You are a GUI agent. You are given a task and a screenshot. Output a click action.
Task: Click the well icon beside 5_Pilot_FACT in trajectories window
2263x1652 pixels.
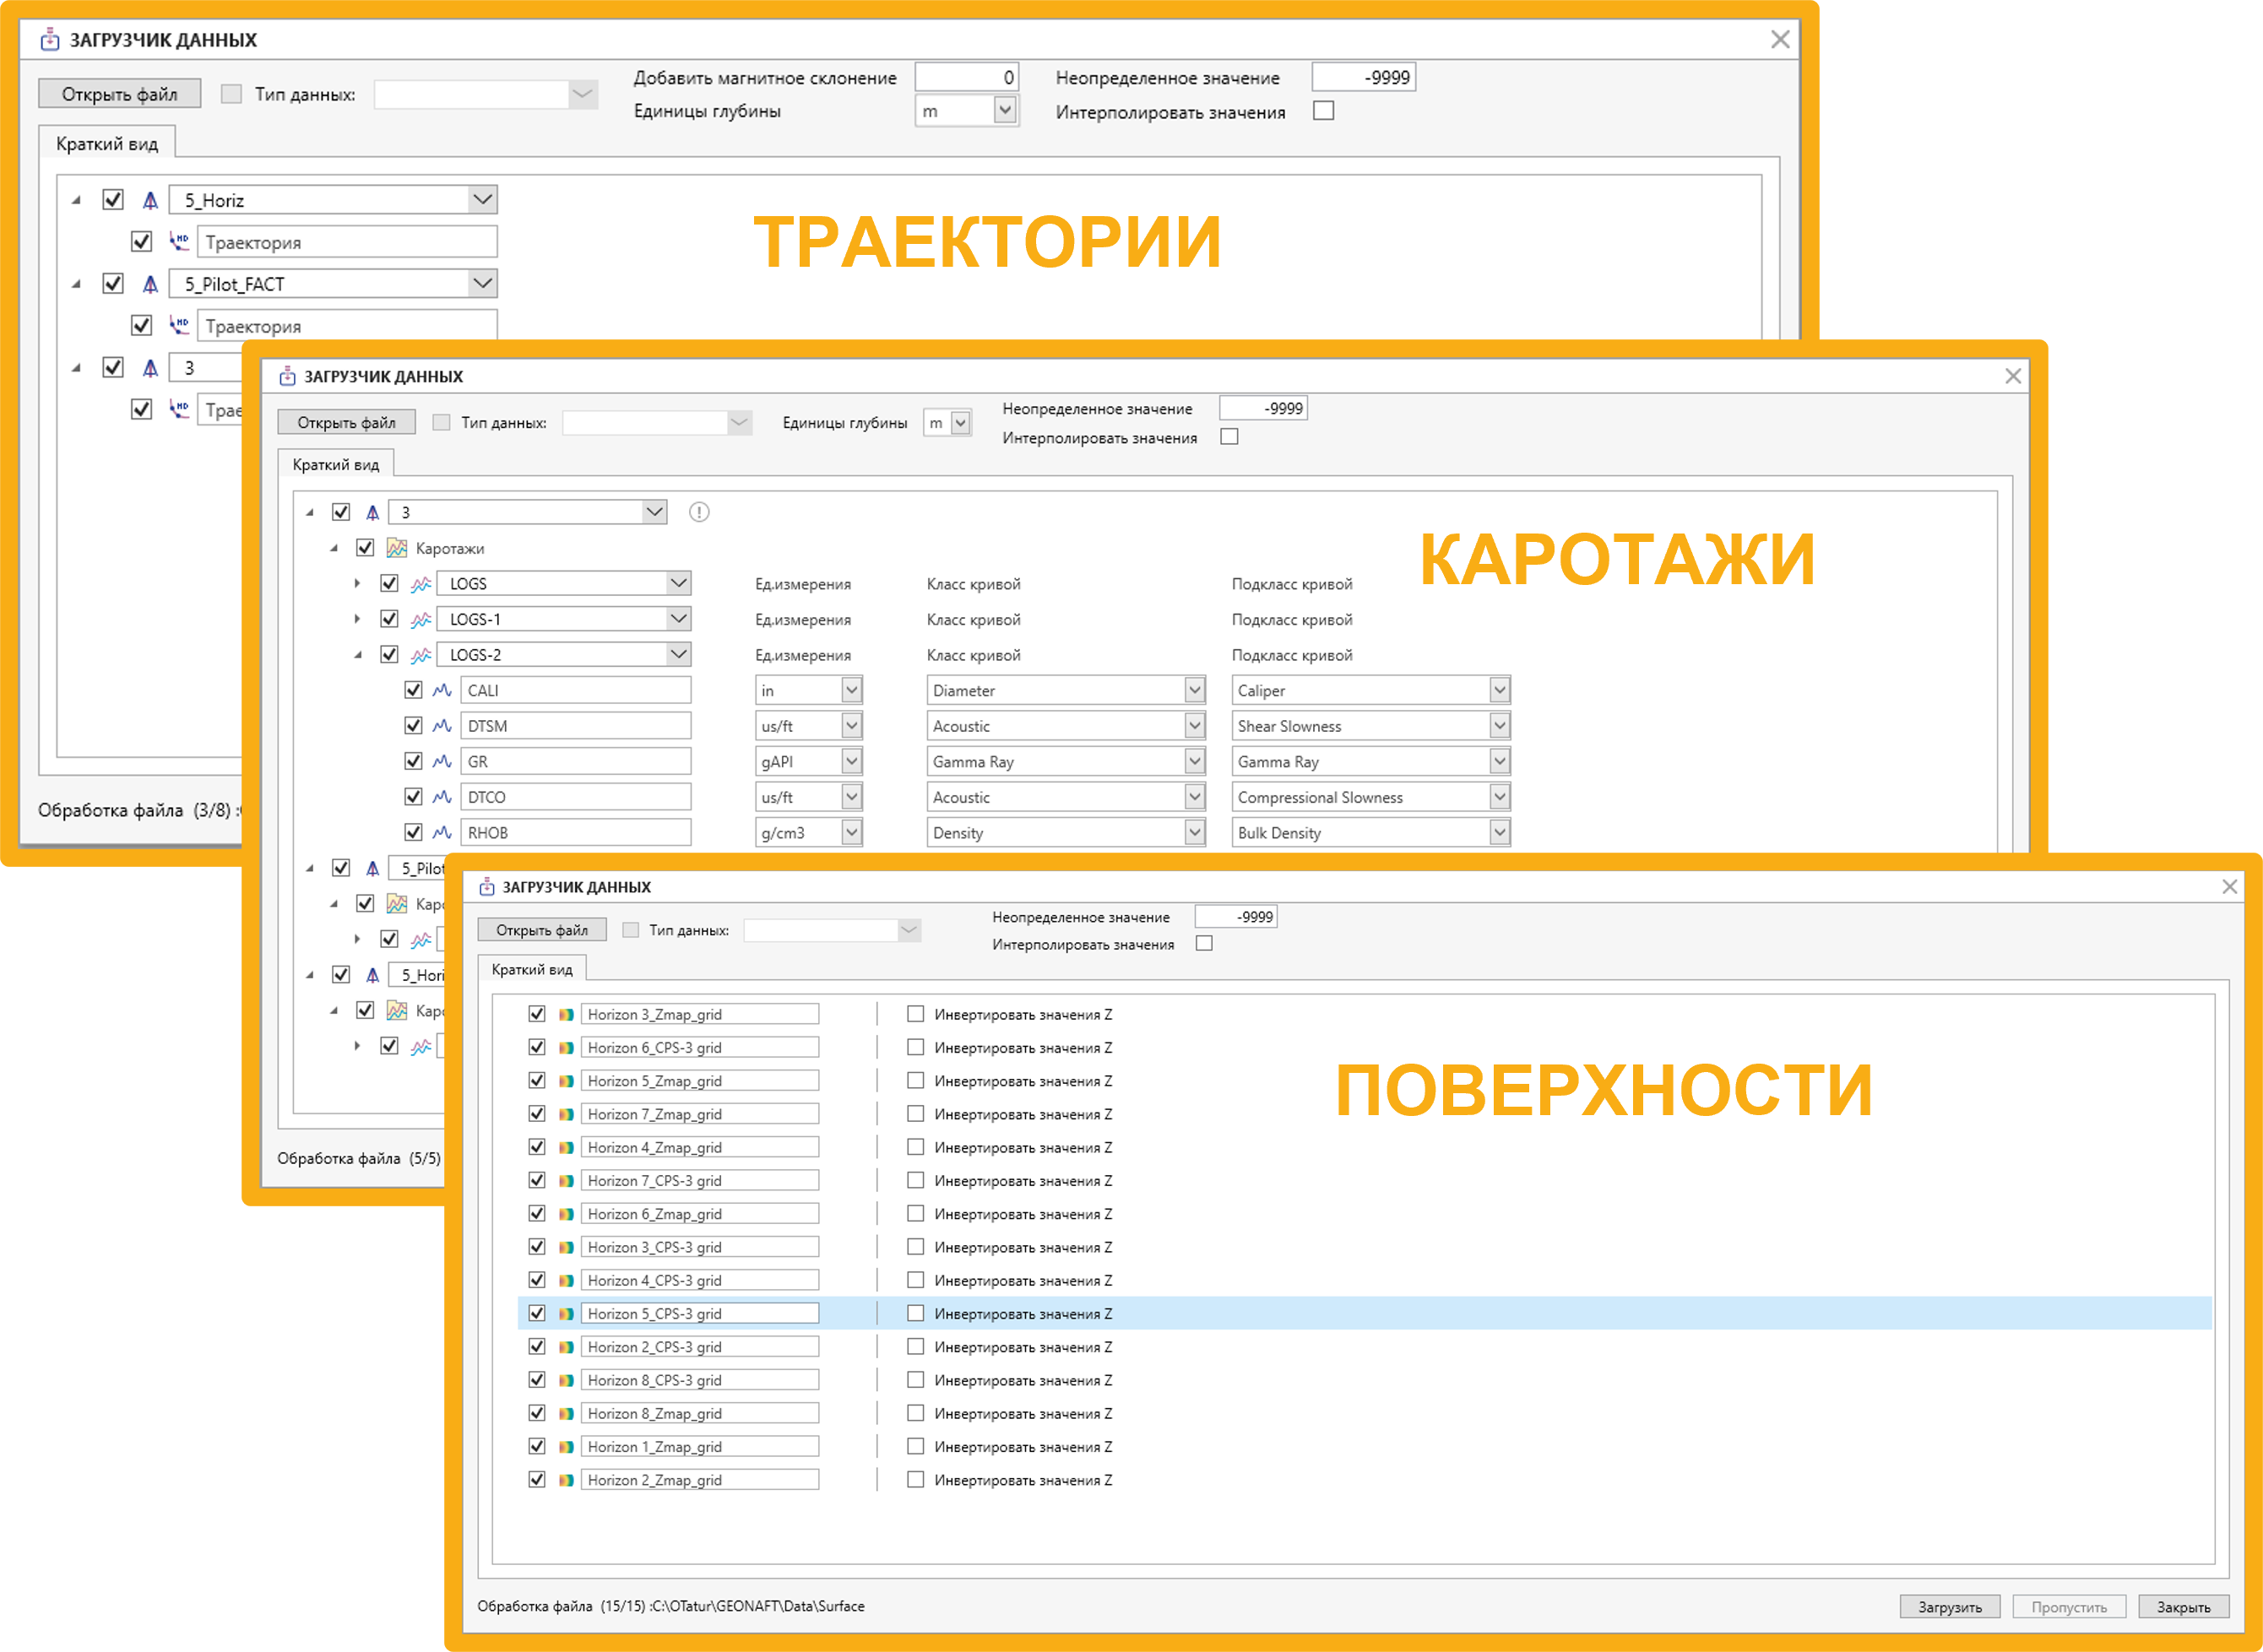[x=150, y=285]
